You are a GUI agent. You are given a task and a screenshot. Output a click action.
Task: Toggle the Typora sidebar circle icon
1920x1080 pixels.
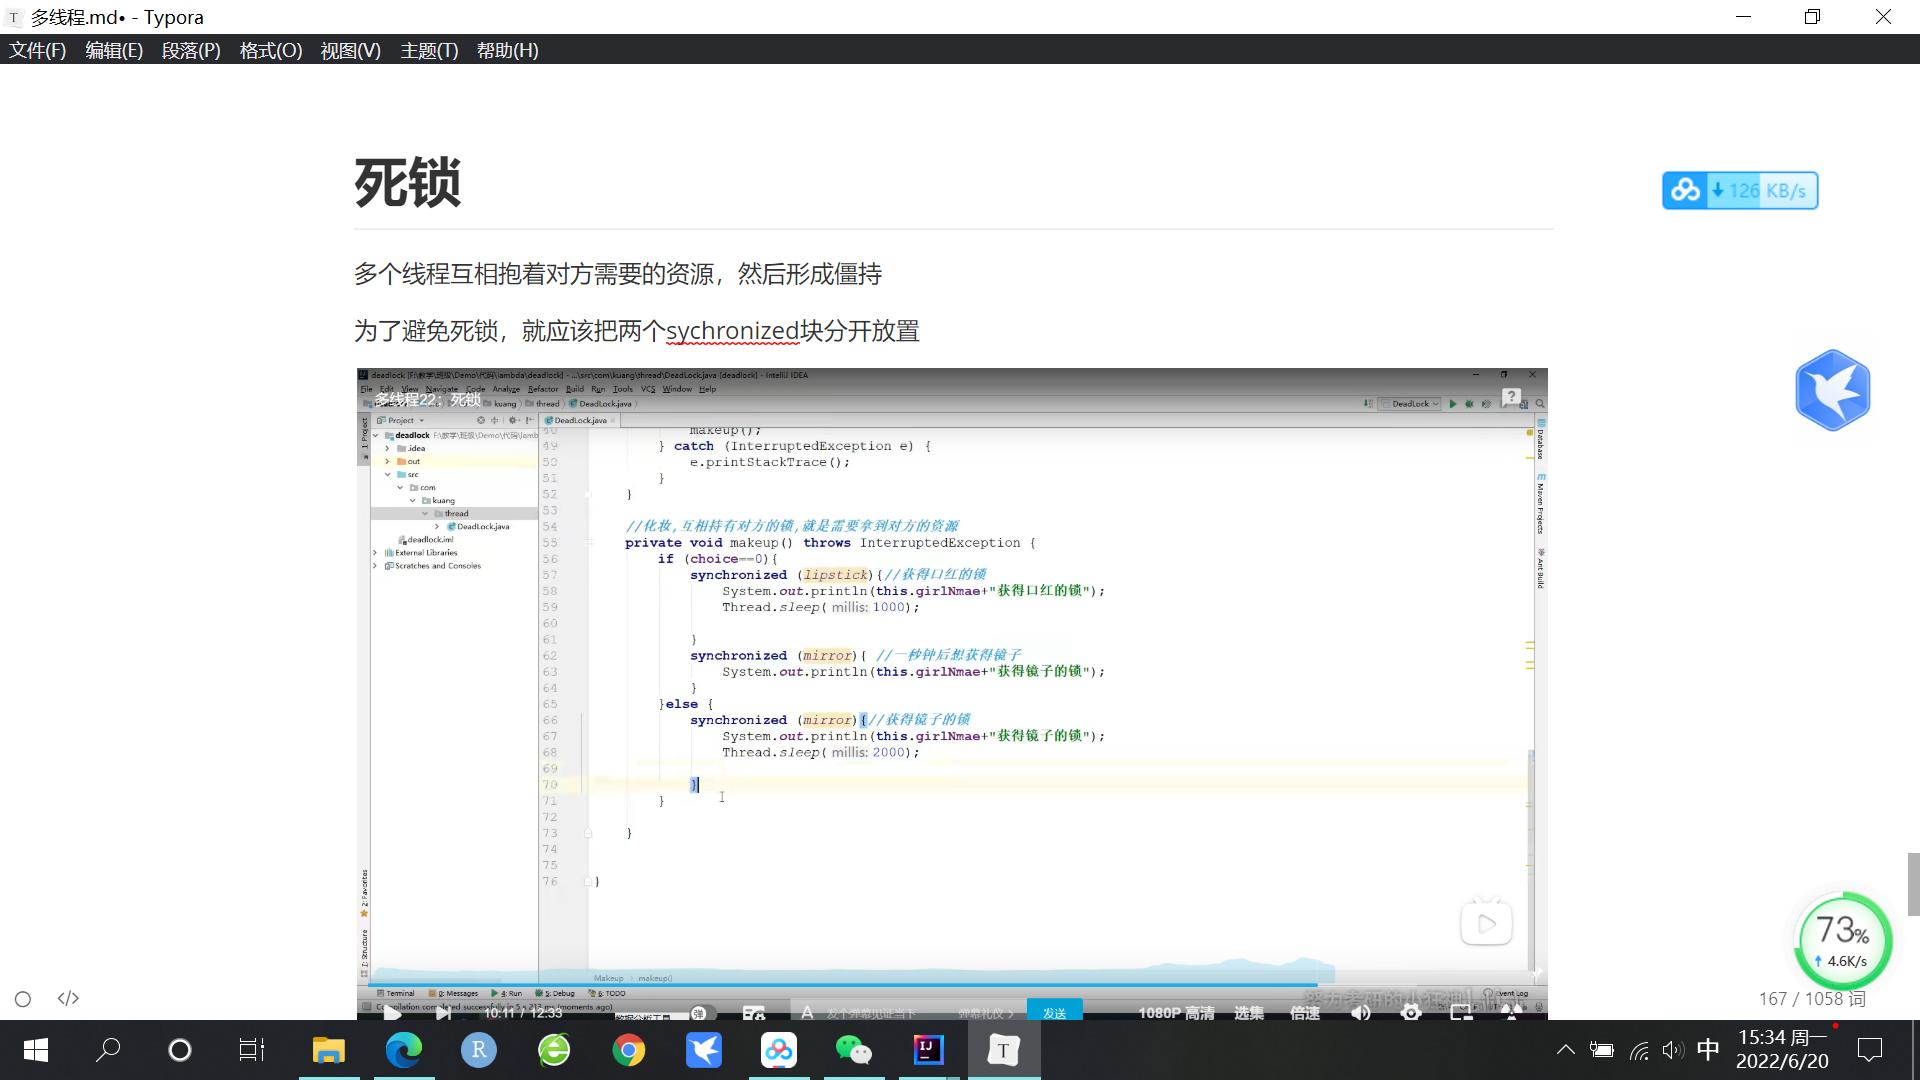pyautogui.click(x=23, y=999)
